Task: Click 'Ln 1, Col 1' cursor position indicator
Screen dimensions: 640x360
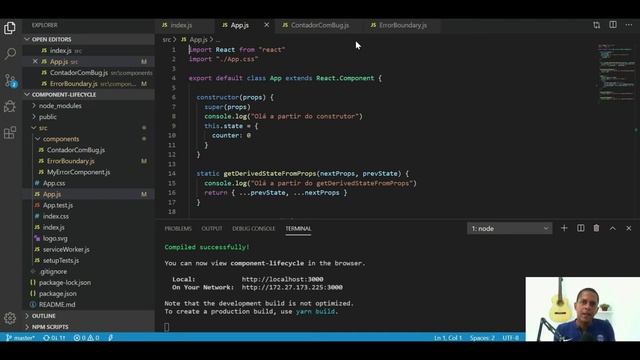Action: click(x=448, y=338)
